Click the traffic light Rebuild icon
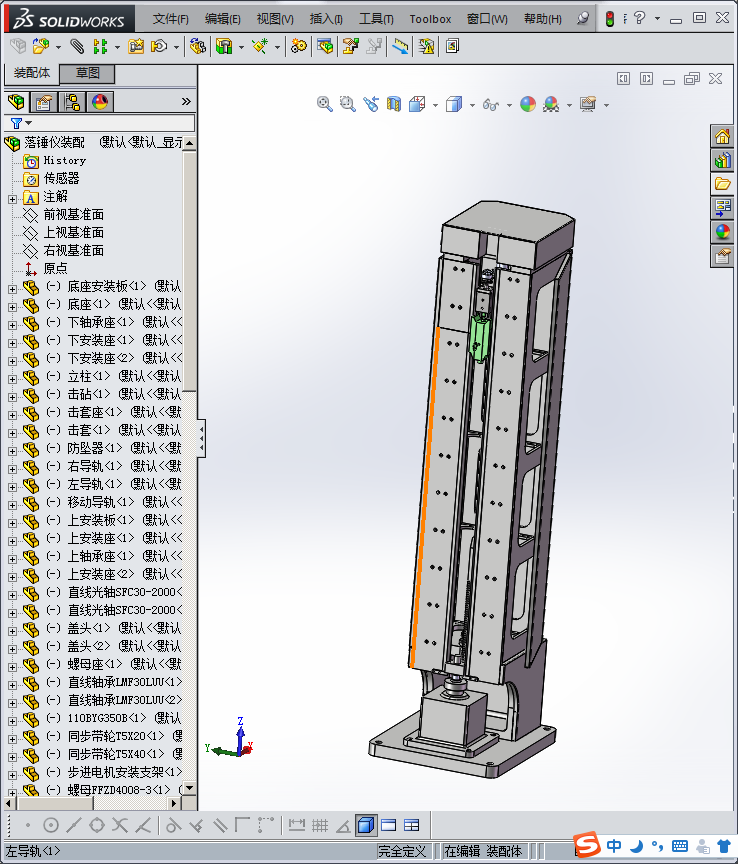 (x=610, y=19)
